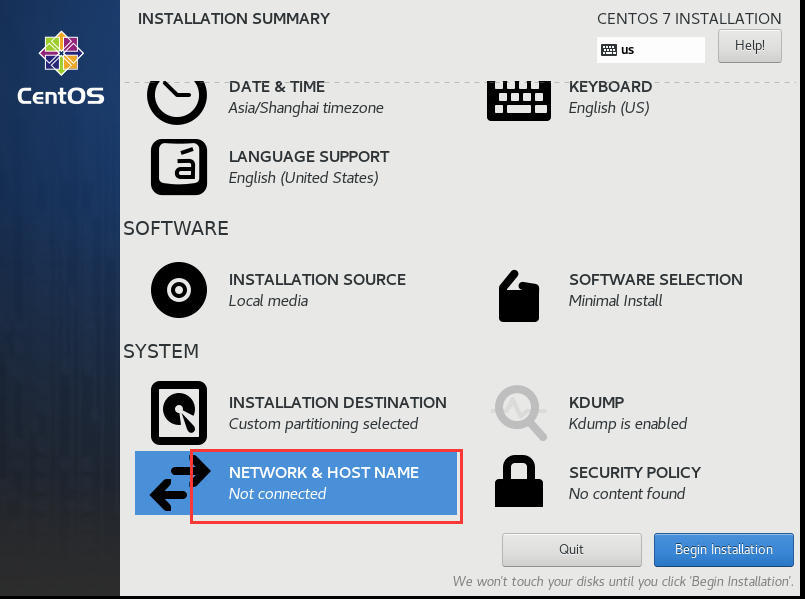Click the Security Policy padlock icon
Image resolution: width=805 pixels, height=599 pixels.
coord(519,481)
